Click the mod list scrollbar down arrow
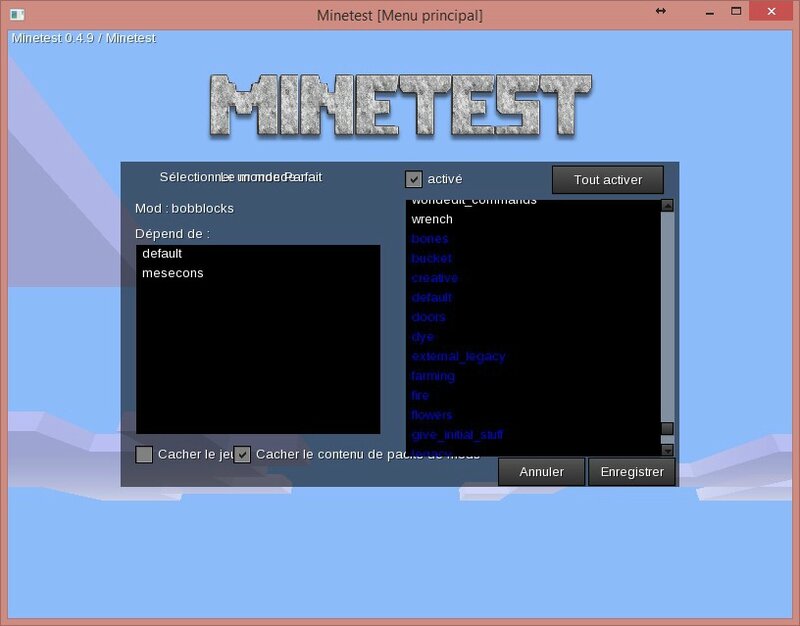The height and width of the screenshot is (626, 800). [x=667, y=450]
